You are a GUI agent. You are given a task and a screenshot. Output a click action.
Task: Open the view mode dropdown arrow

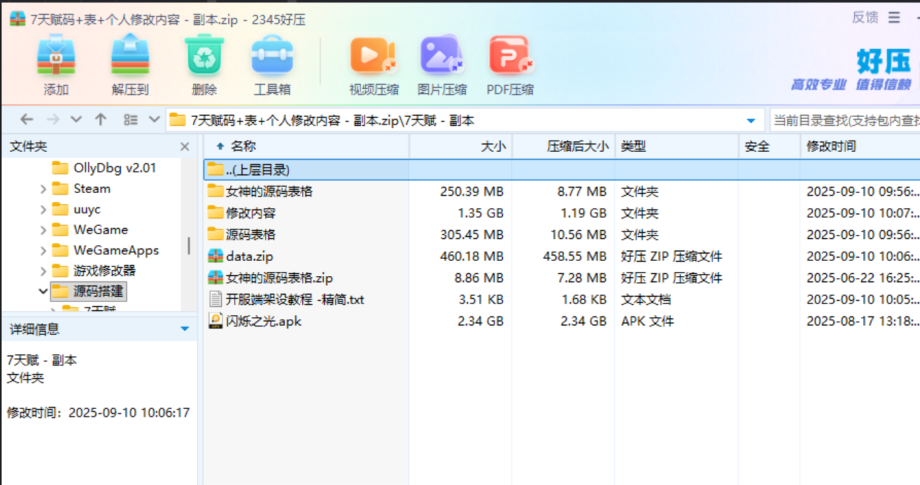pyautogui.click(x=154, y=120)
